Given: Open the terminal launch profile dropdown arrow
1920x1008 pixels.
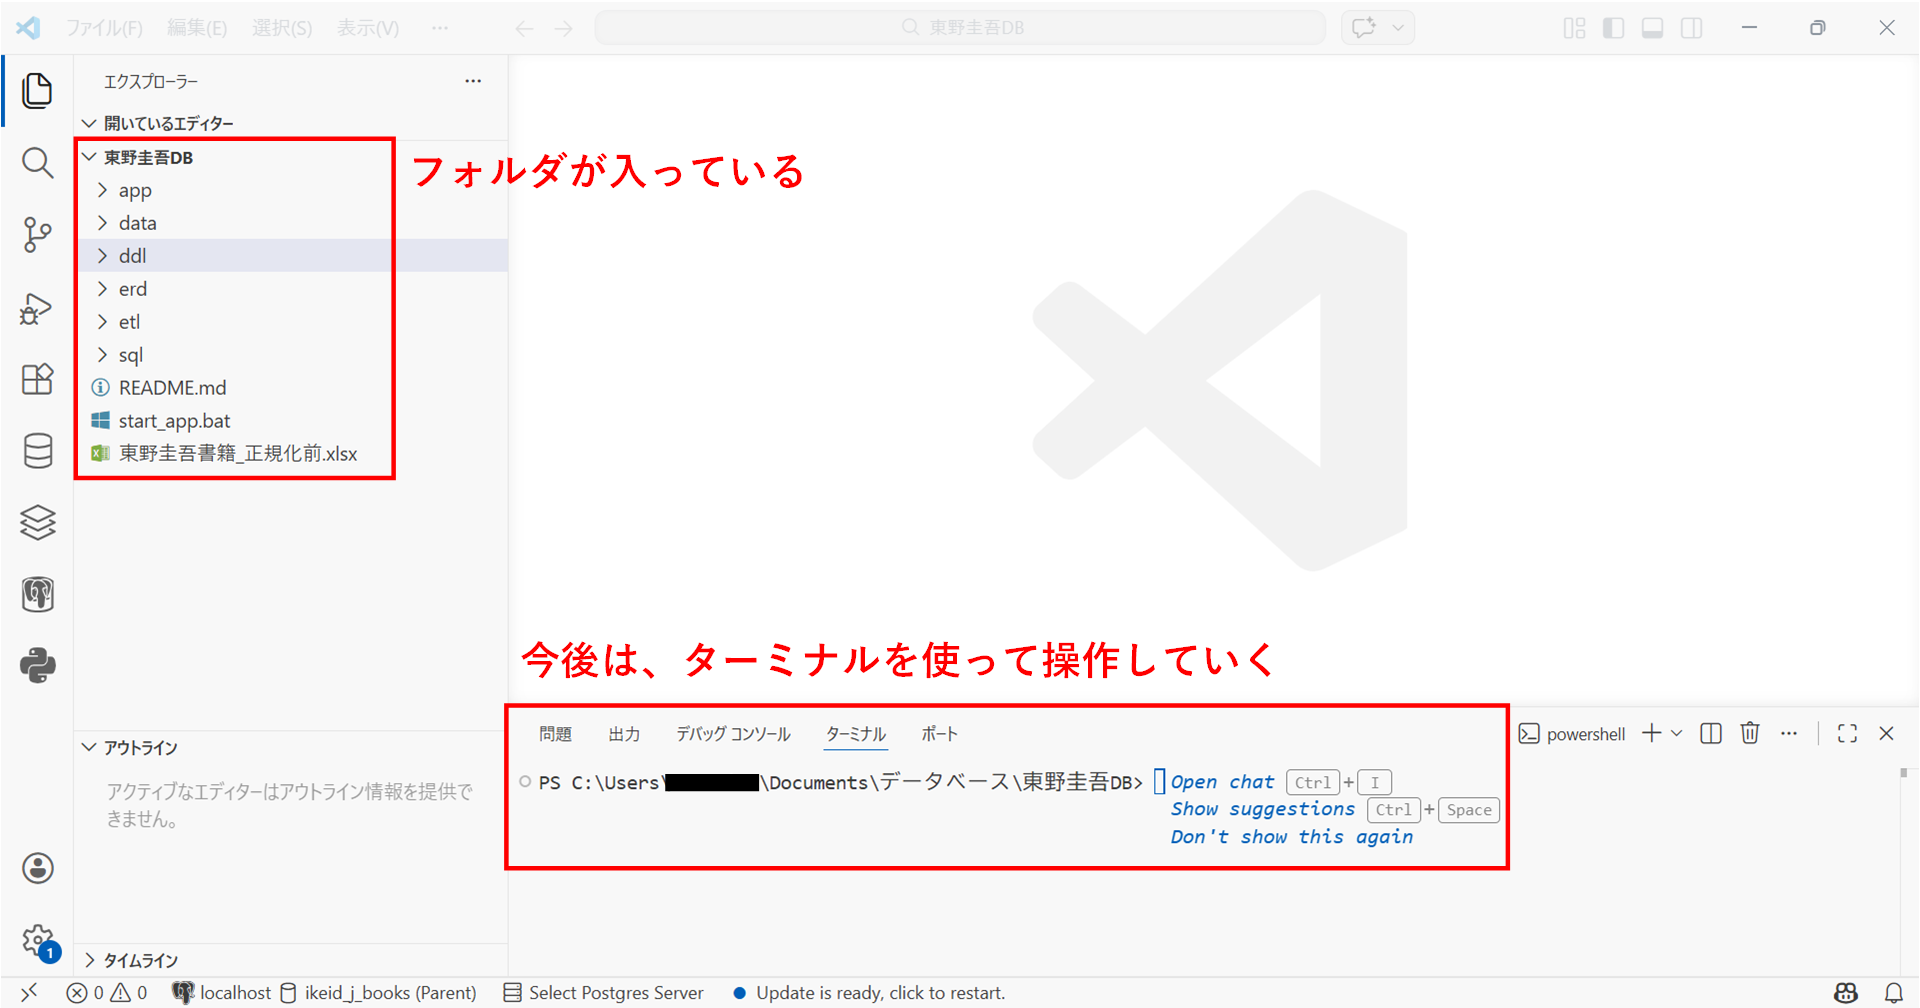Looking at the screenshot, I should tap(1677, 733).
